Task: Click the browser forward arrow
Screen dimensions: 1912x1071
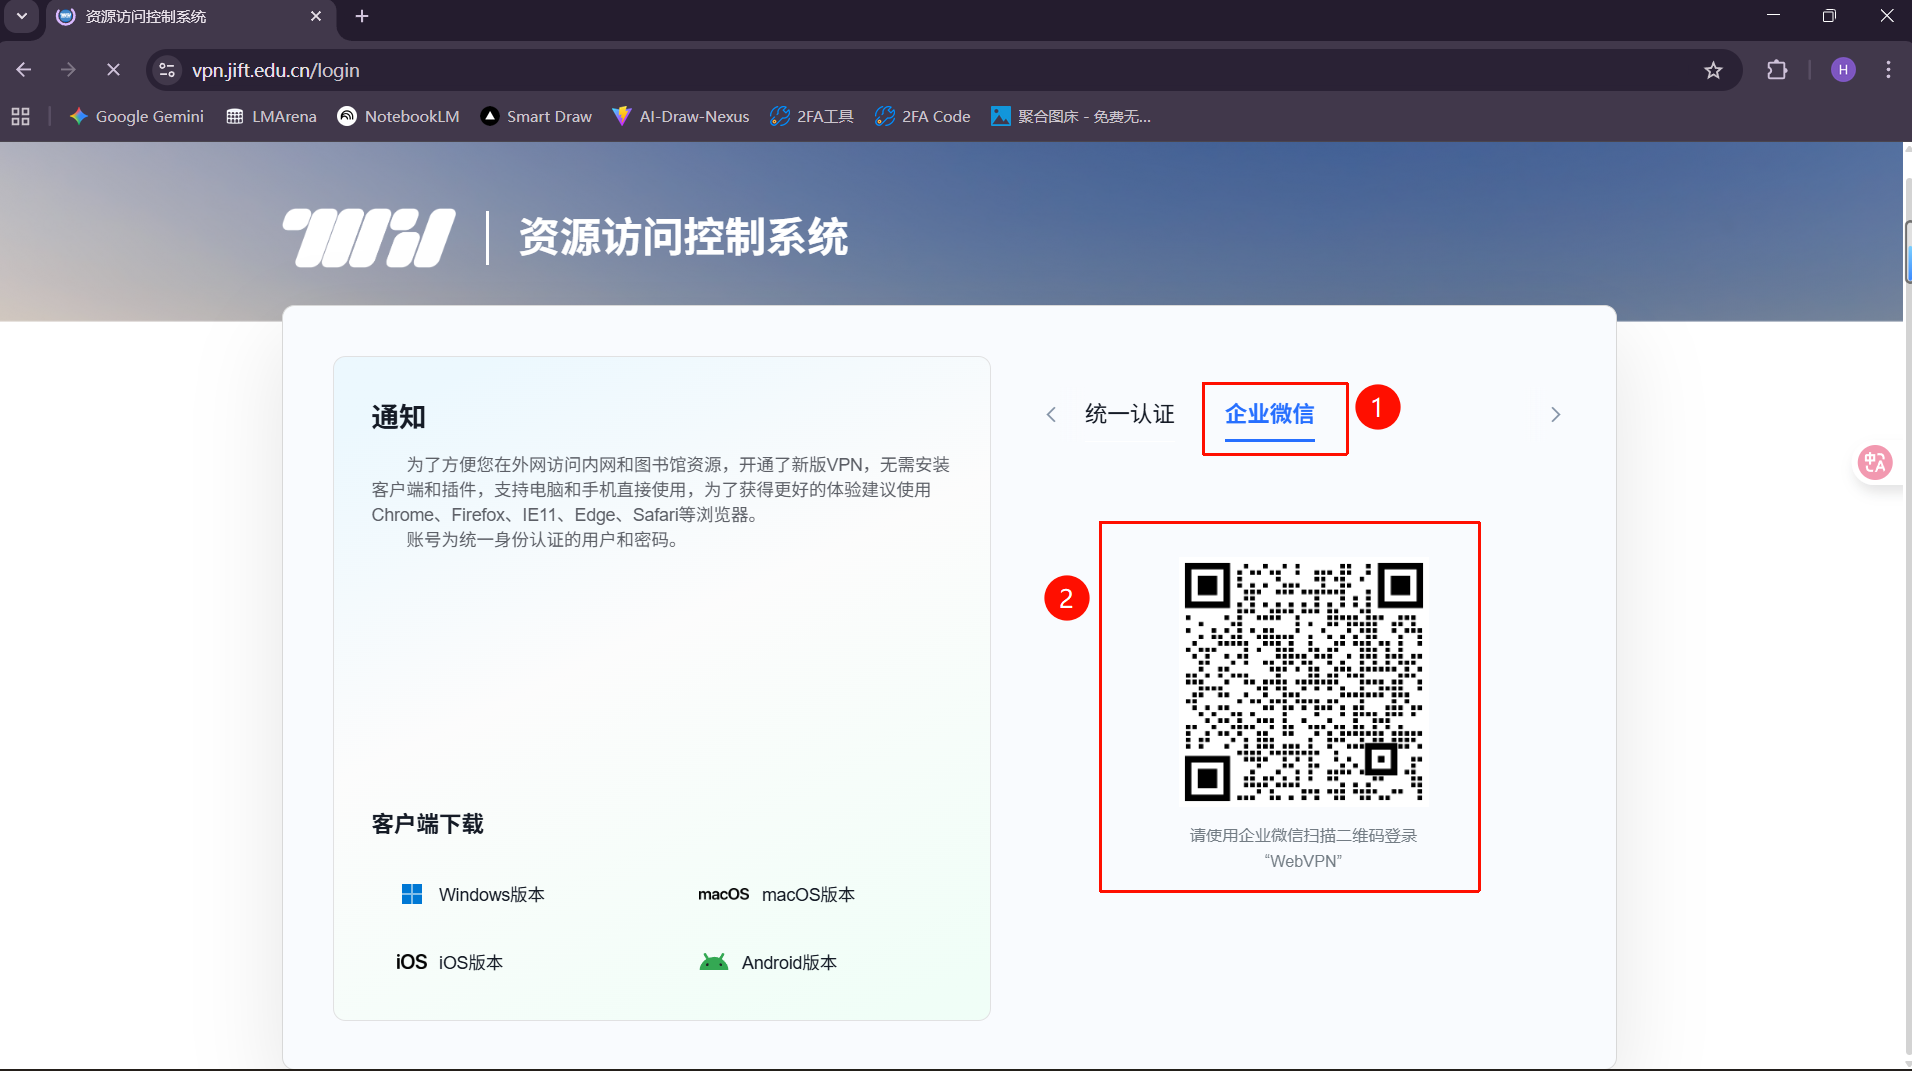Action: pos(68,70)
